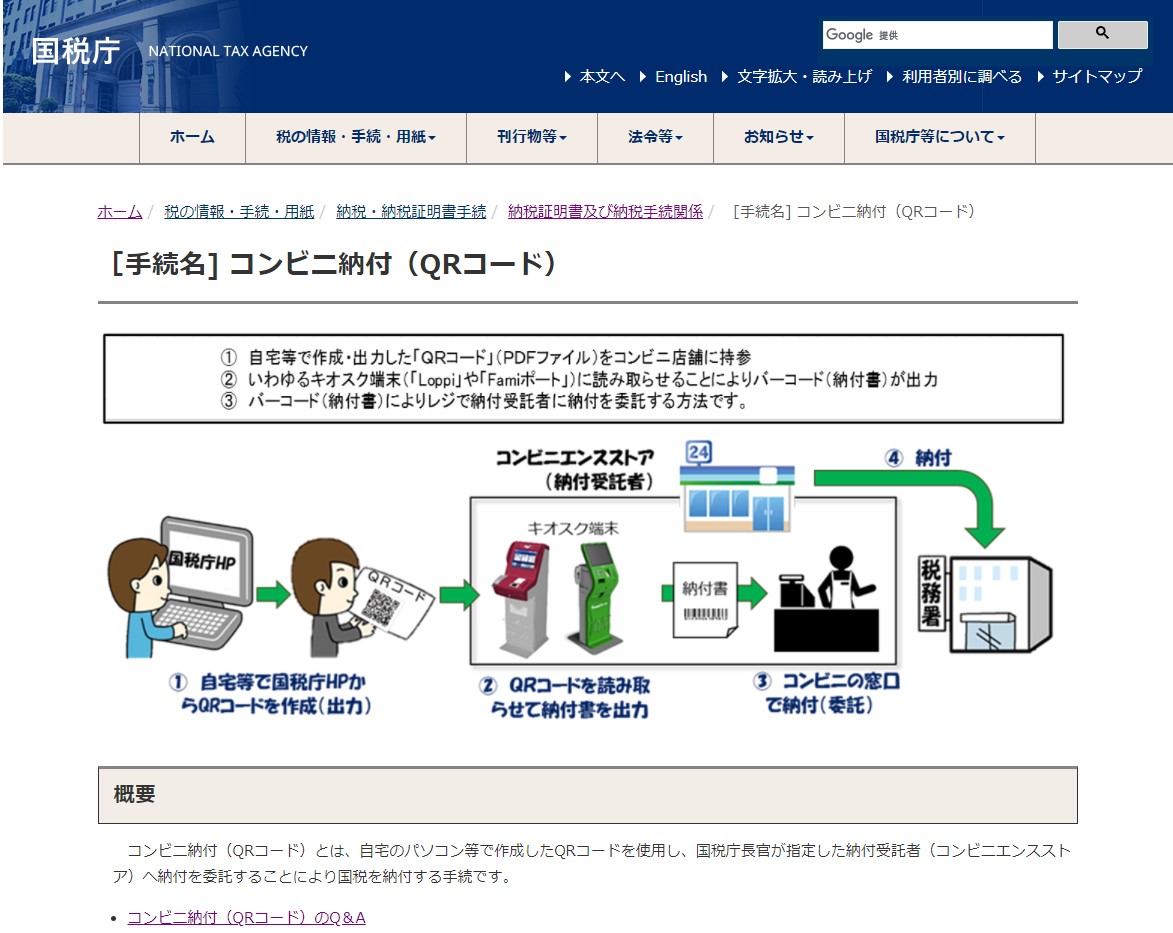Click 納税証明書及び納税手続関係 breadcrumb link

(605, 212)
